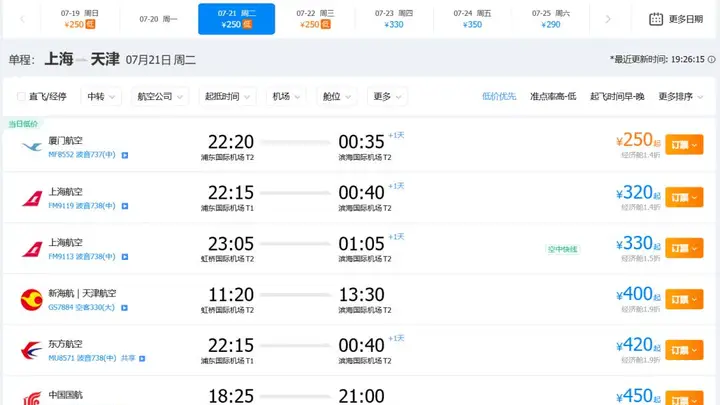Click Xiamen Airlines logo on MF8552 row
This screenshot has height=405, width=720.
[x=32, y=146]
